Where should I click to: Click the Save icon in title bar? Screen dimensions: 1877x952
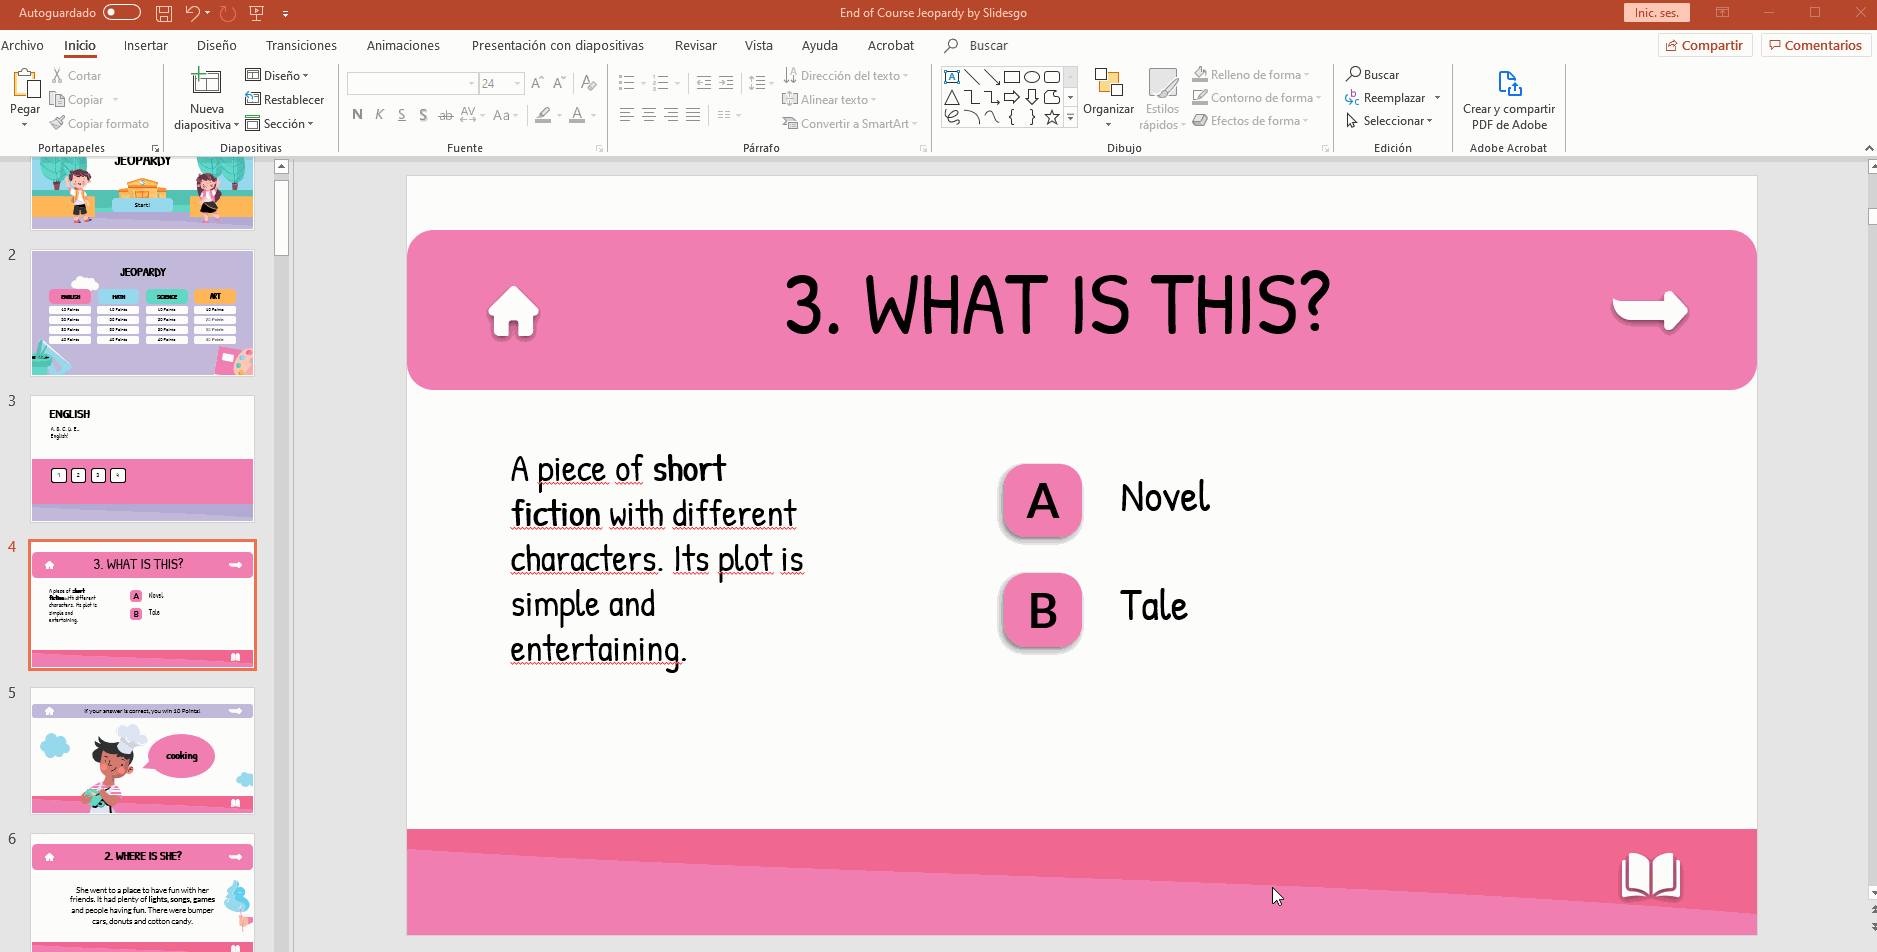(164, 14)
